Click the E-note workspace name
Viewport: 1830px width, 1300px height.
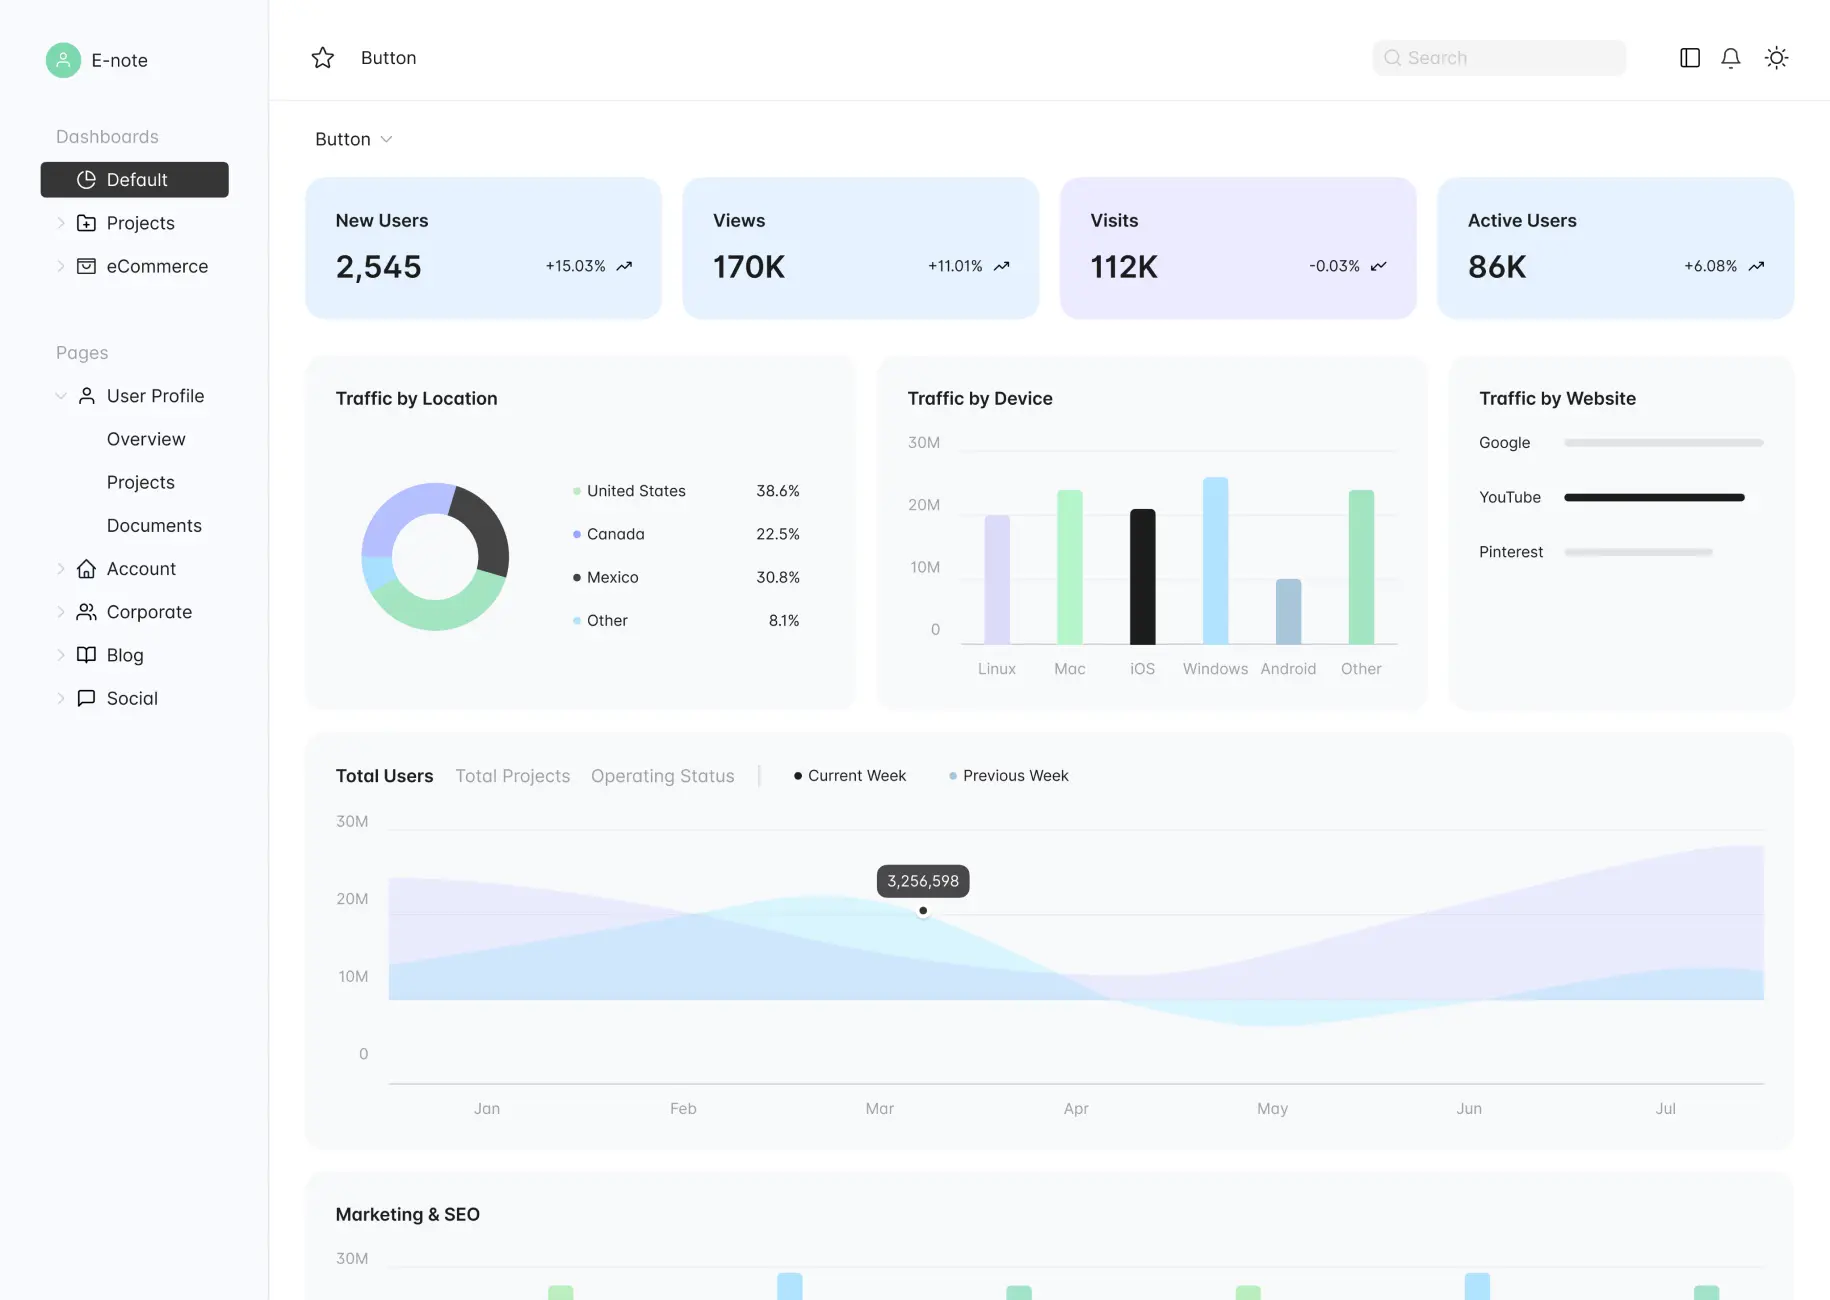coord(119,60)
